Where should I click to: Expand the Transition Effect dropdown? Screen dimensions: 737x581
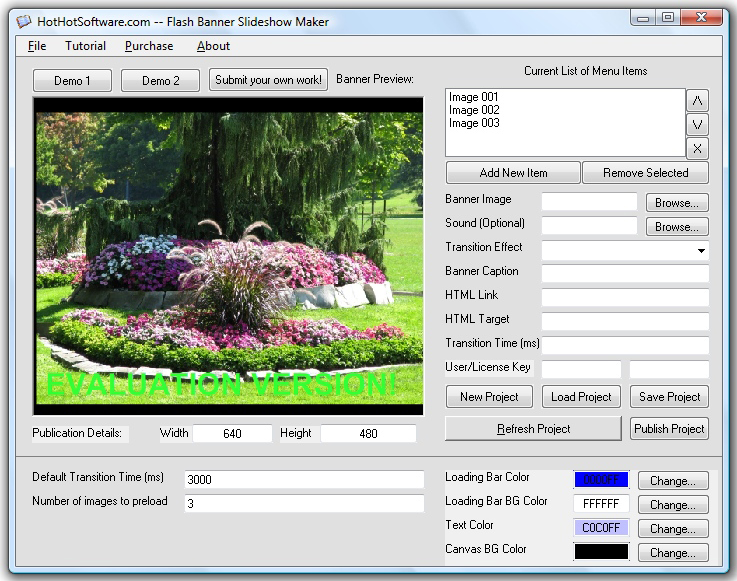(x=702, y=251)
